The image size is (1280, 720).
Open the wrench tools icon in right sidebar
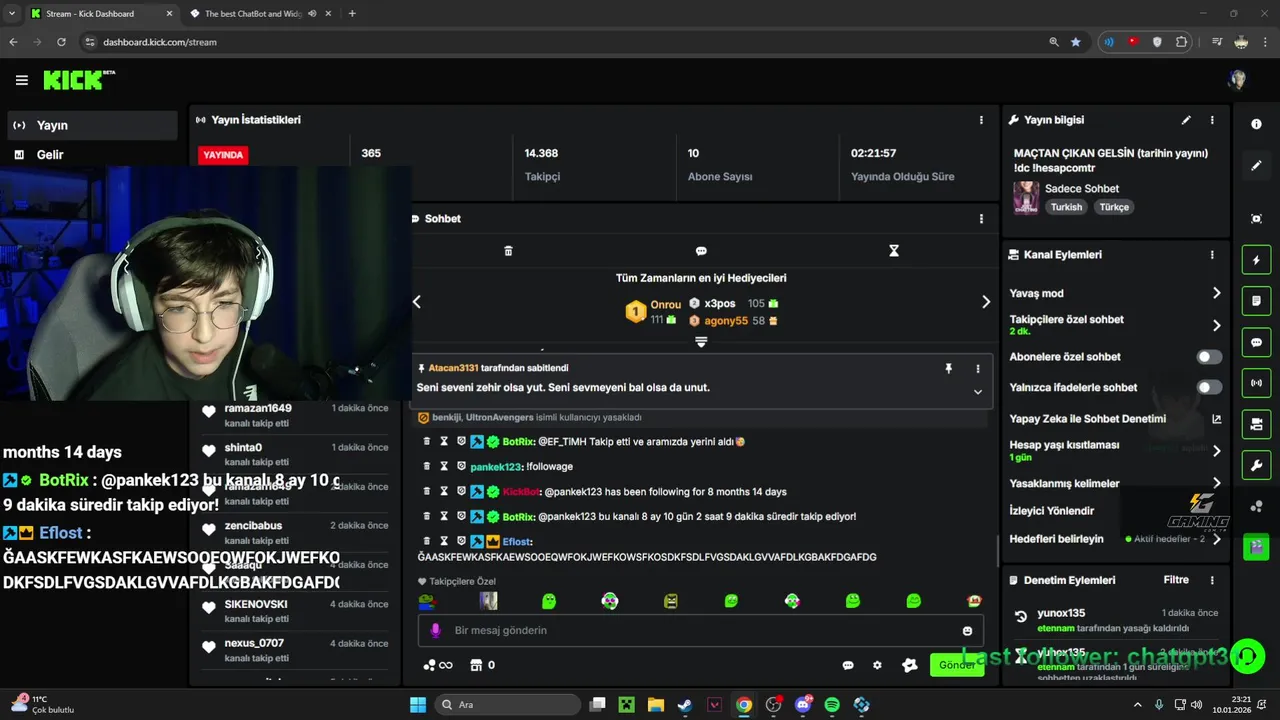pos(1256,465)
